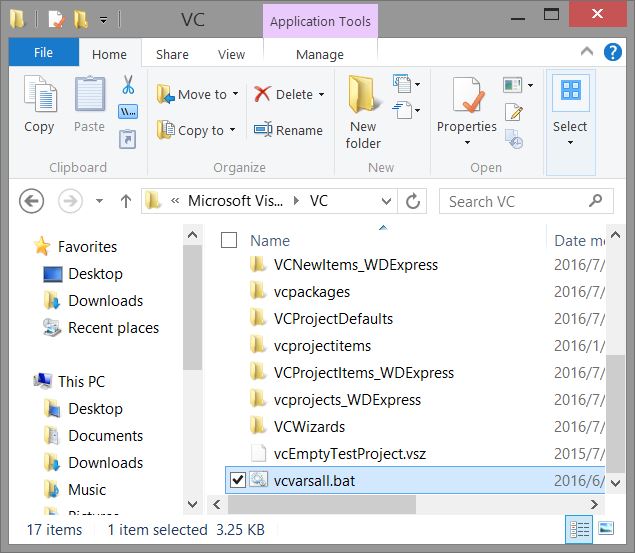Click Properties icon in quick access toolbar

pos(56,19)
